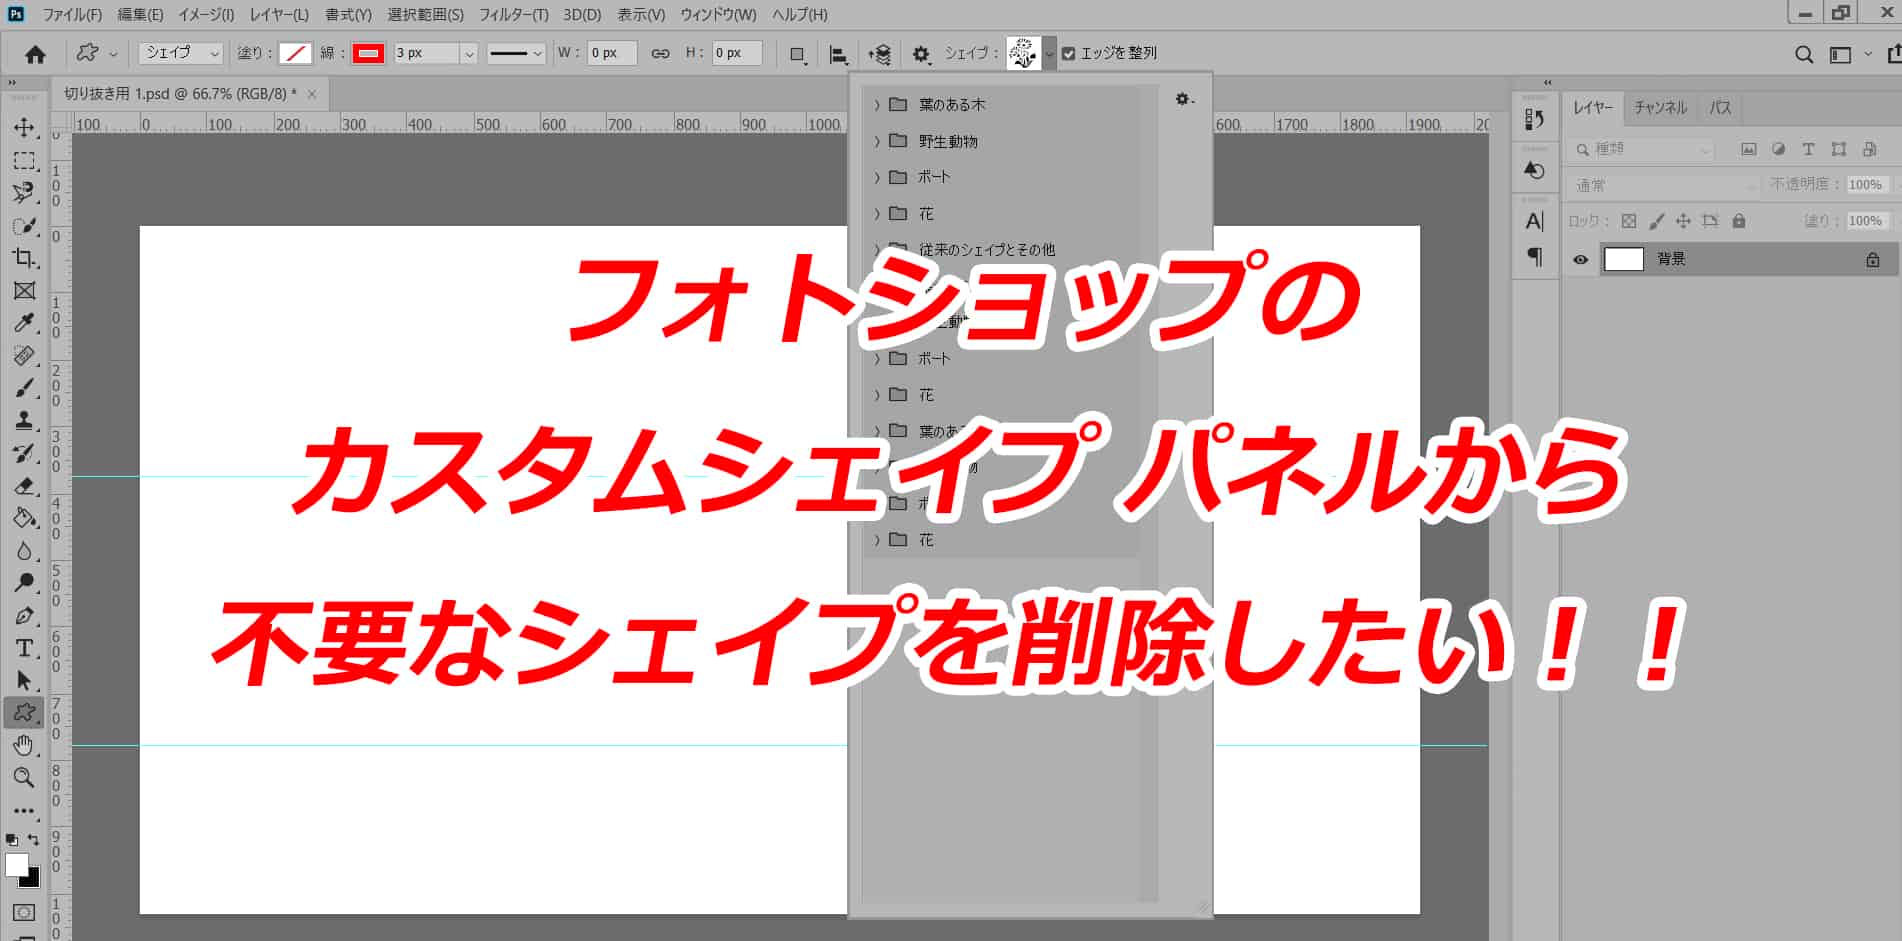The width and height of the screenshot is (1902, 941).
Task: Select the Eyedropper tool
Action: pyautogui.click(x=24, y=323)
